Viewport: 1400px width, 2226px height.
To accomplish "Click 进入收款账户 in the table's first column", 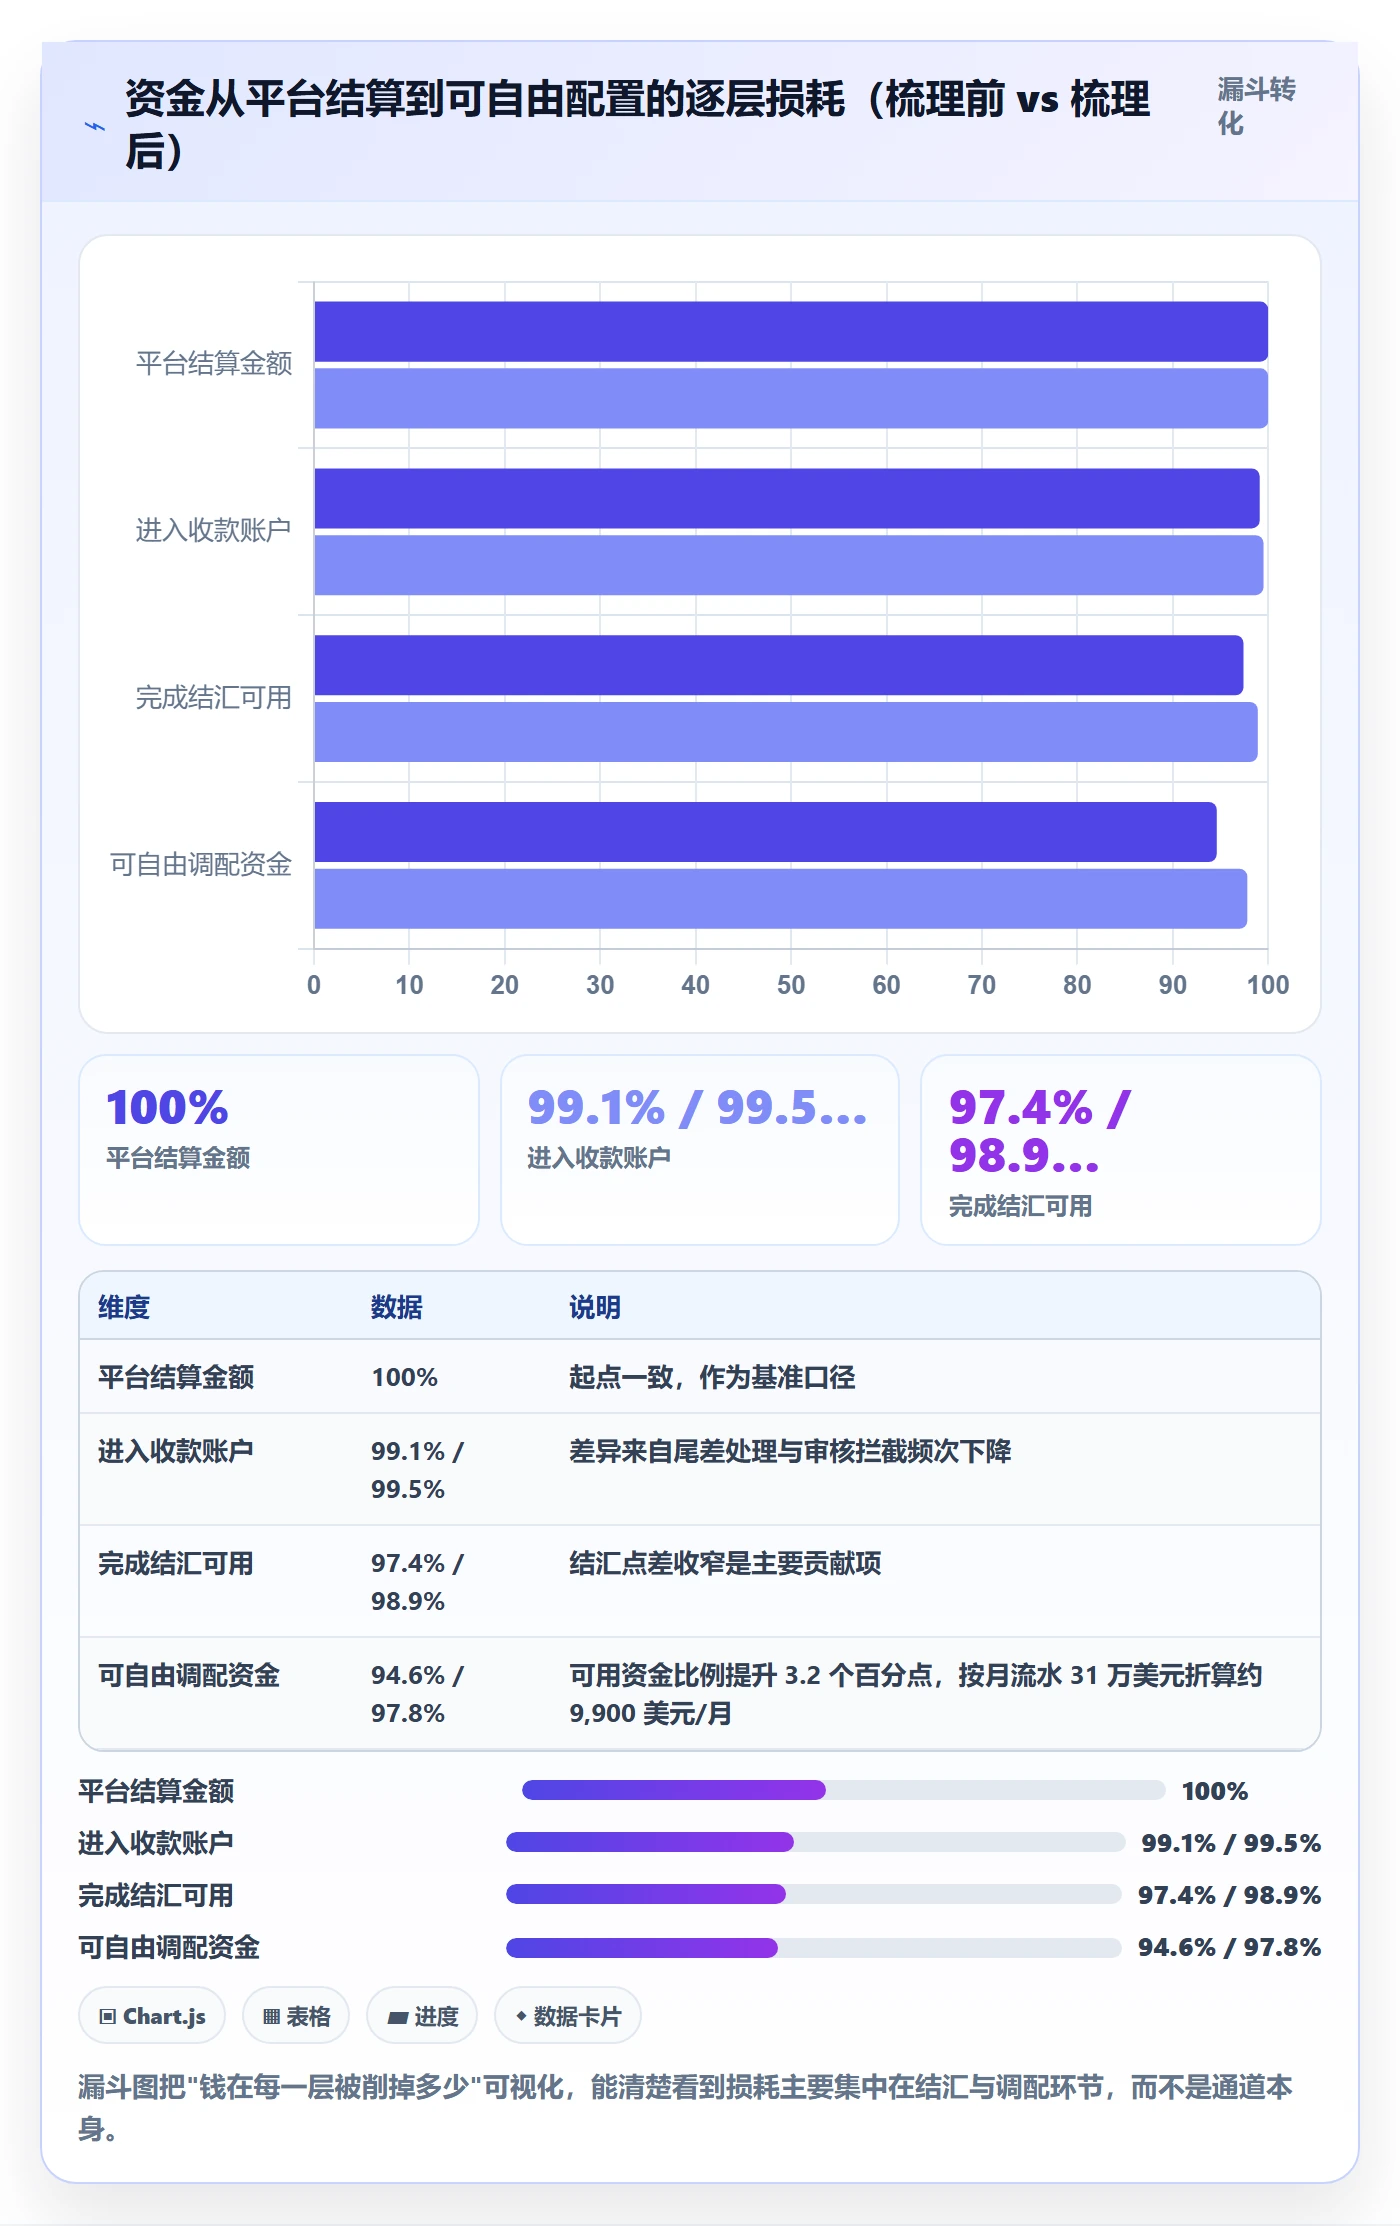I will tap(176, 1451).
